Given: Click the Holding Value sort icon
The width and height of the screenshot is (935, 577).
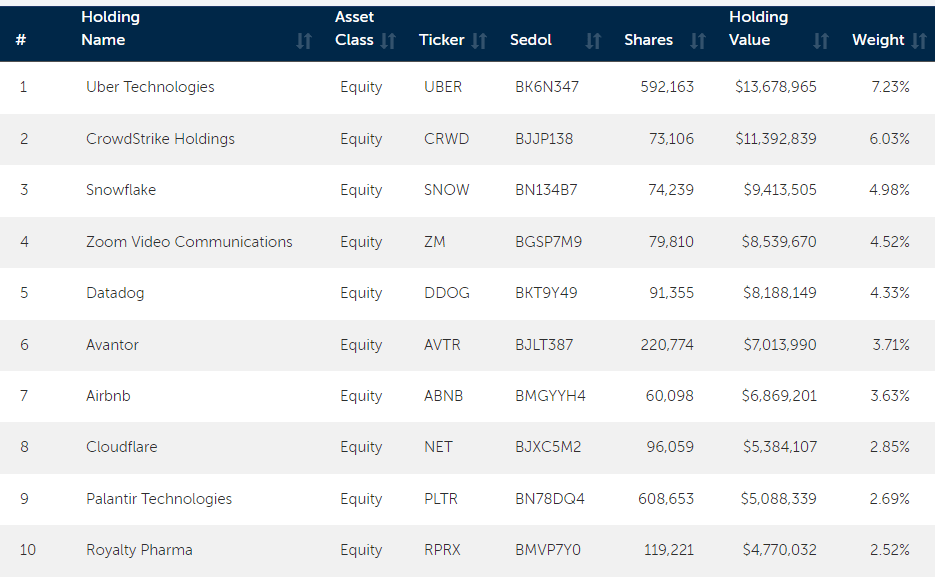Looking at the screenshot, I should 821,41.
